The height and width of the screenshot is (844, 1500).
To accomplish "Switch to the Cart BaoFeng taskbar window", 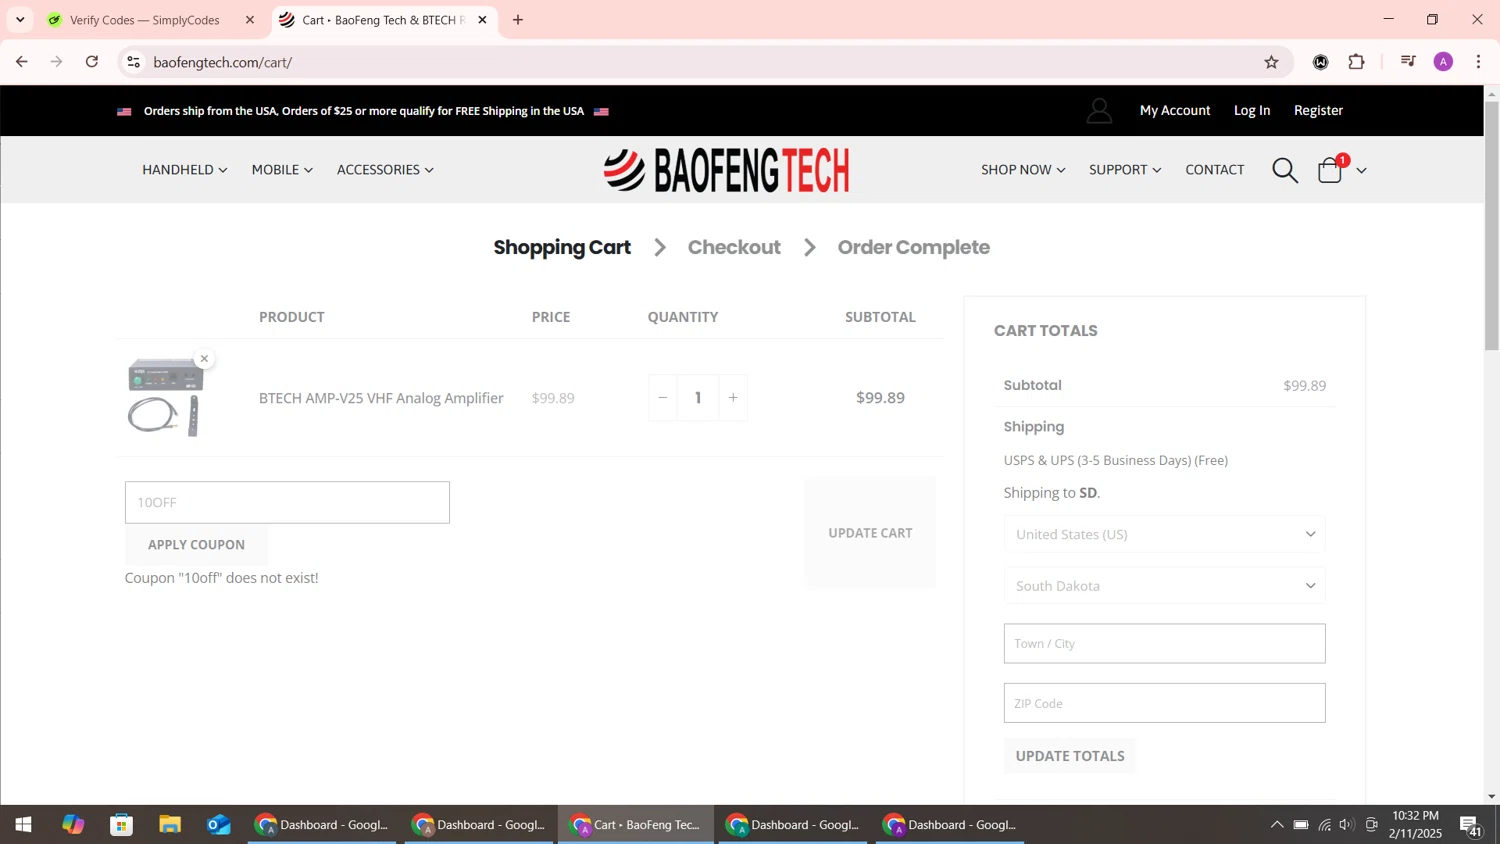I will [636, 825].
